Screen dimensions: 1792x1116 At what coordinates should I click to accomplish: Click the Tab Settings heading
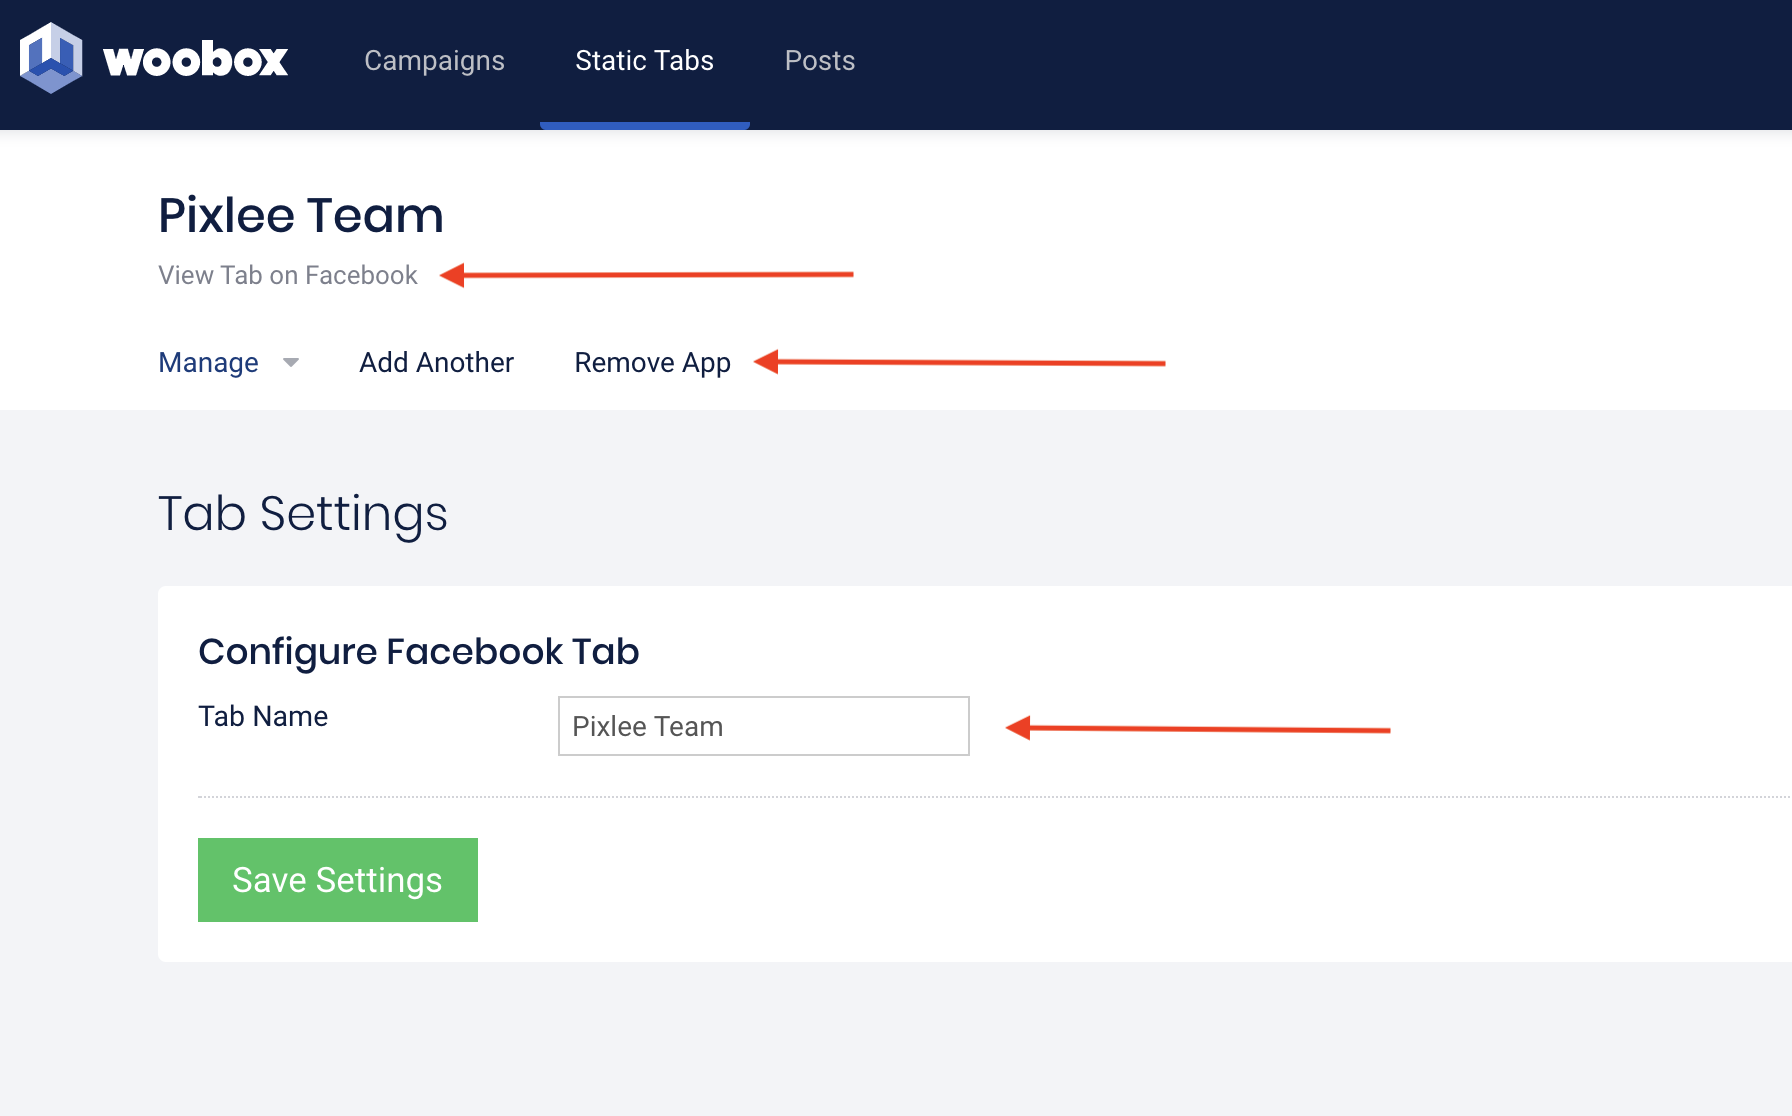pyautogui.click(x=303, y=514)
